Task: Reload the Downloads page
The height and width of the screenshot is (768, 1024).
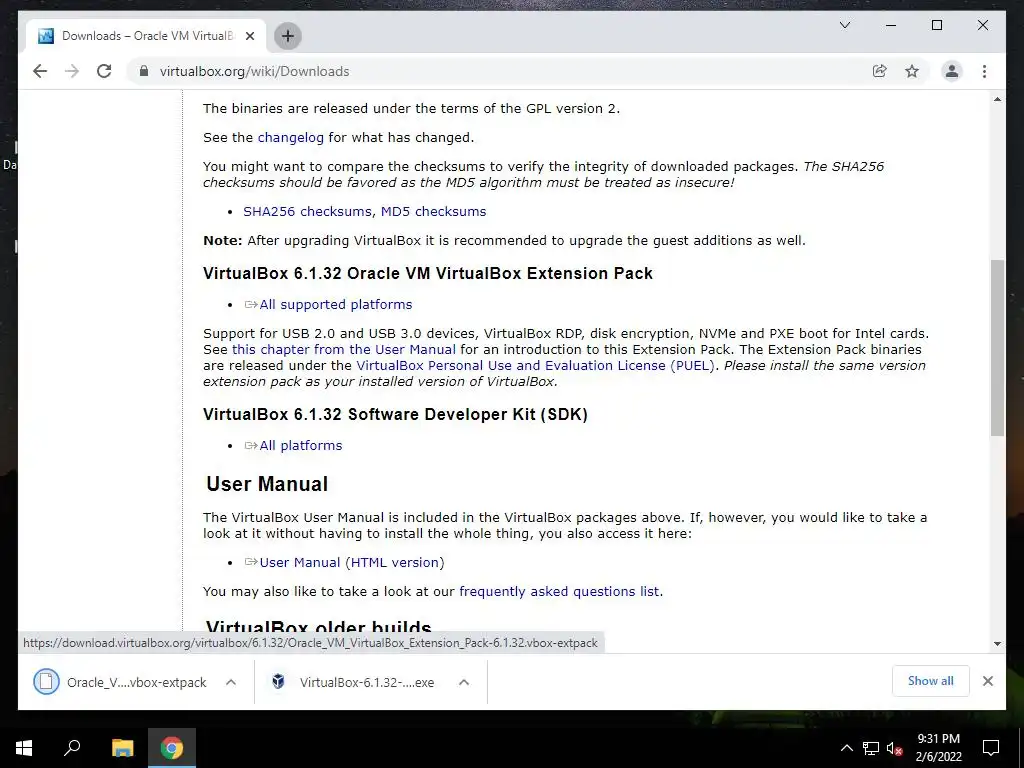Action: click(x=104, y=71)
